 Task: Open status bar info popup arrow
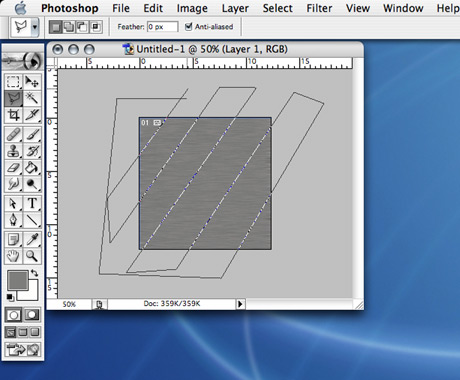pos(240,304)
